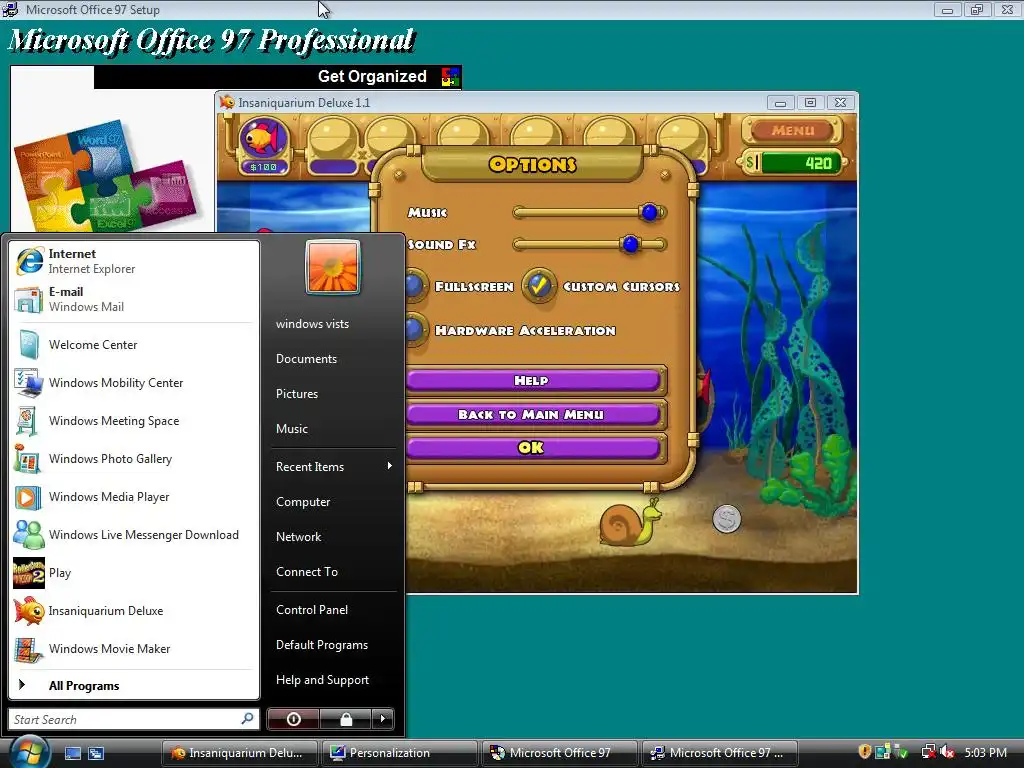Click the power sleep button in Start menu

[x=294, y=719]
